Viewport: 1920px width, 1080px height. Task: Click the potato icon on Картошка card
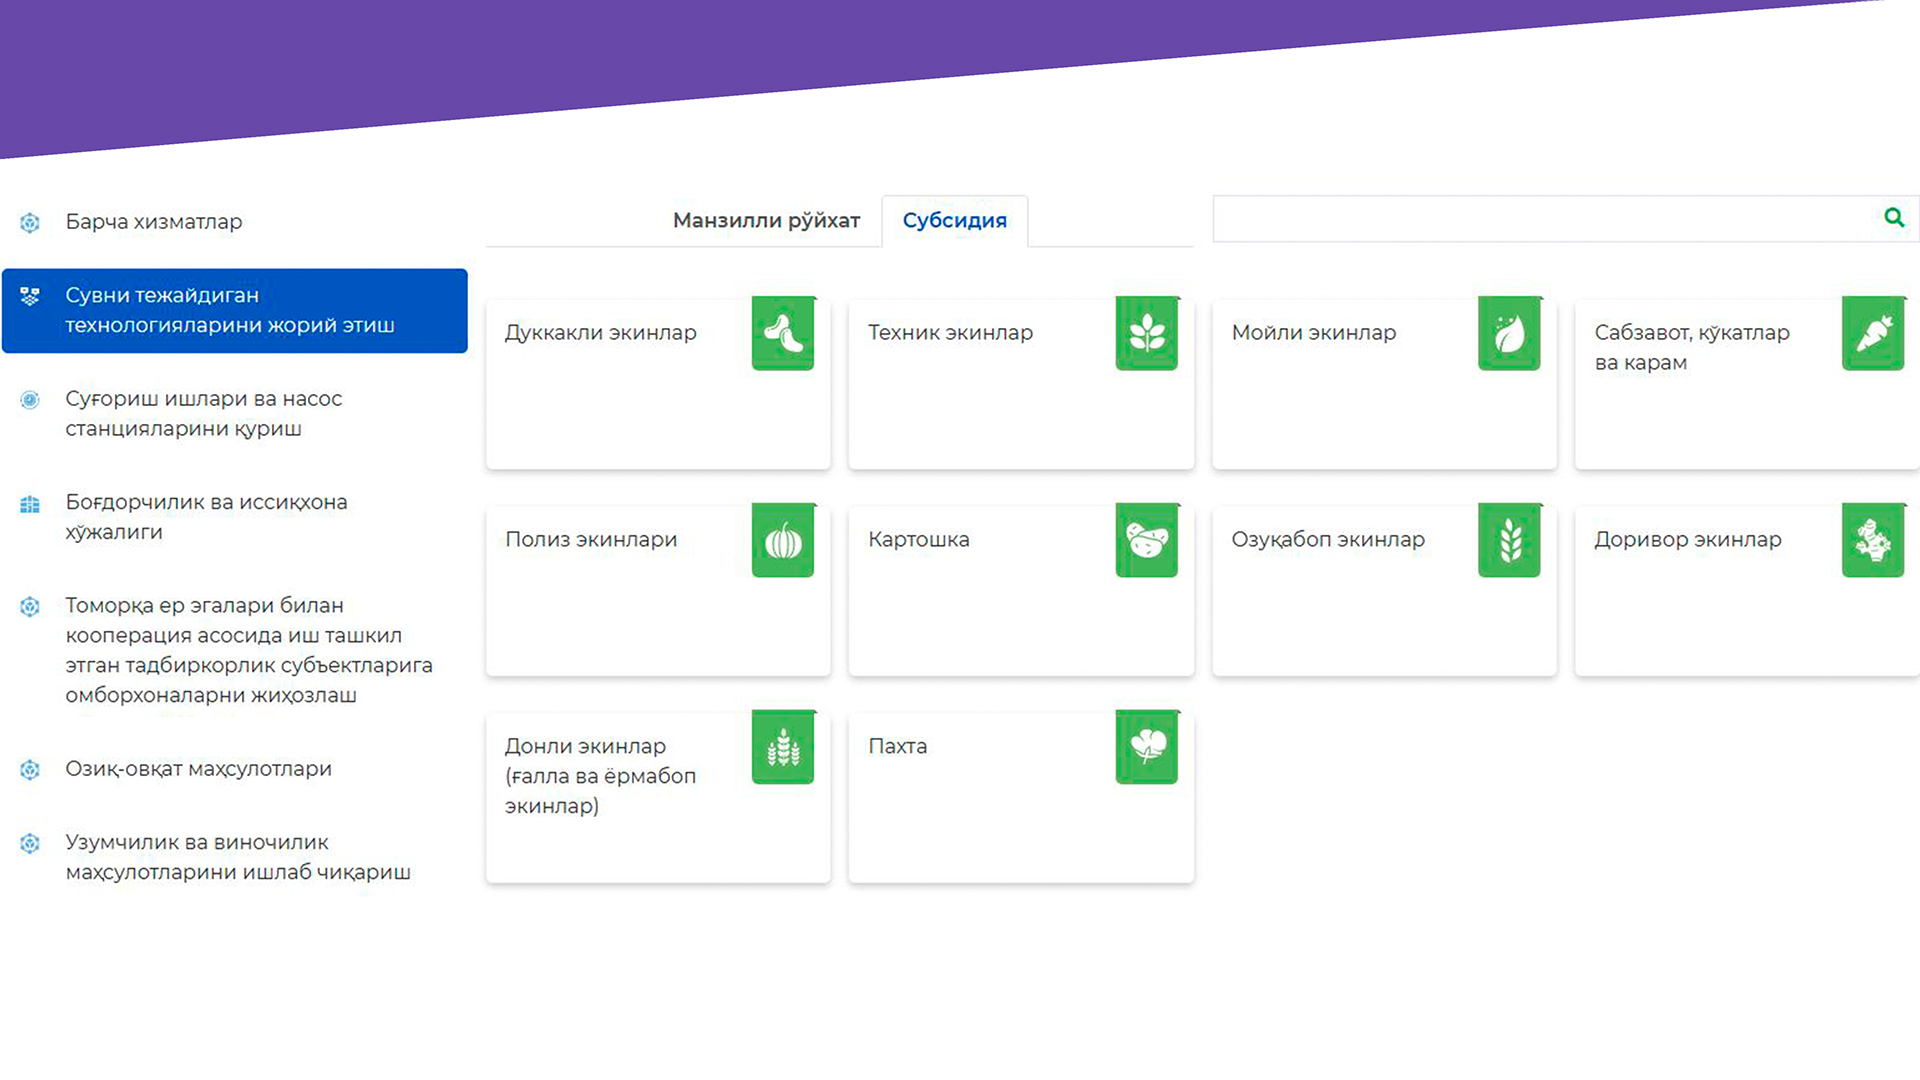pyautogui.click(x=1147, y=541)
